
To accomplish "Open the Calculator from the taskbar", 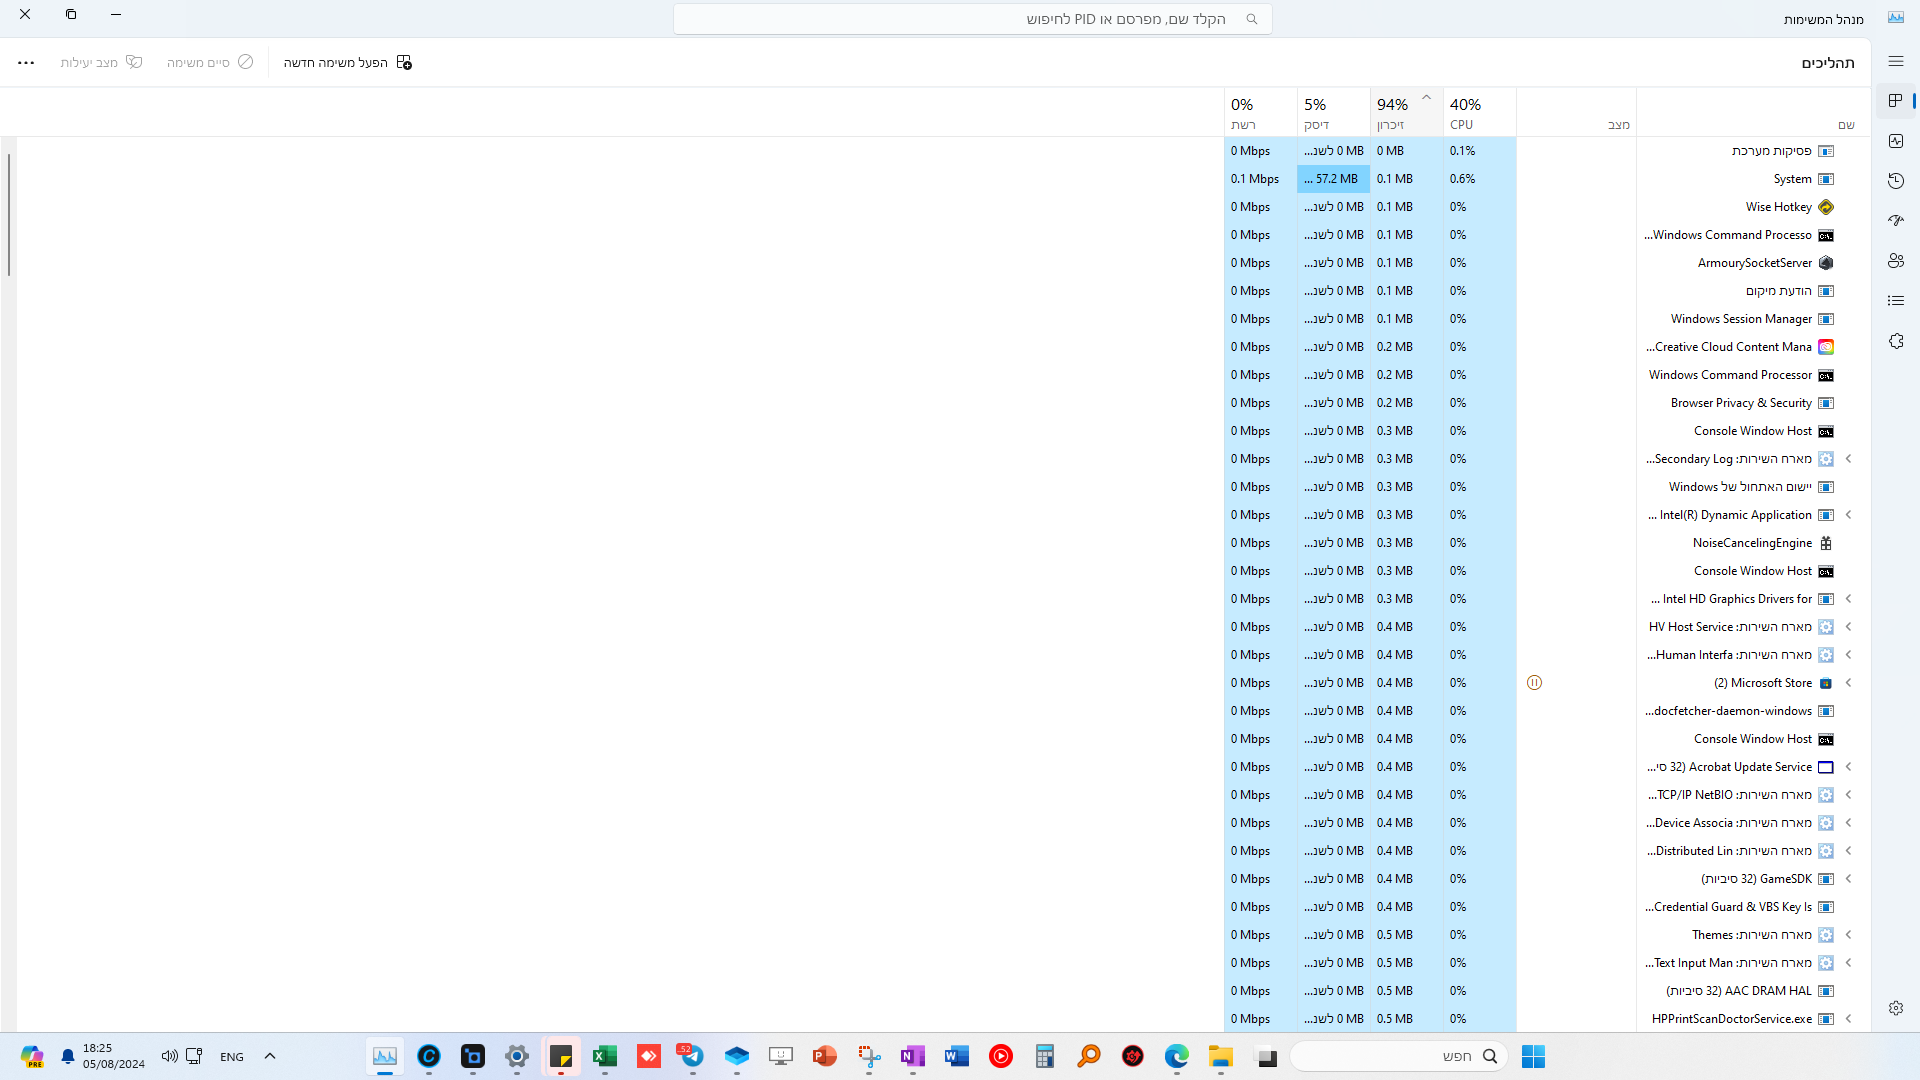I will click(x=1045, y=1056).
